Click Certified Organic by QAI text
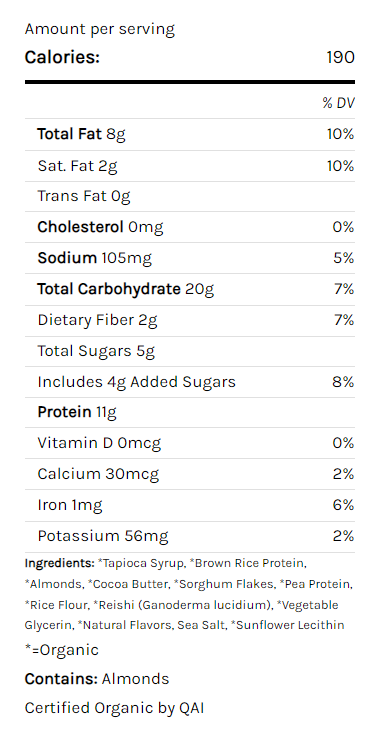 [x=114, y=708]
